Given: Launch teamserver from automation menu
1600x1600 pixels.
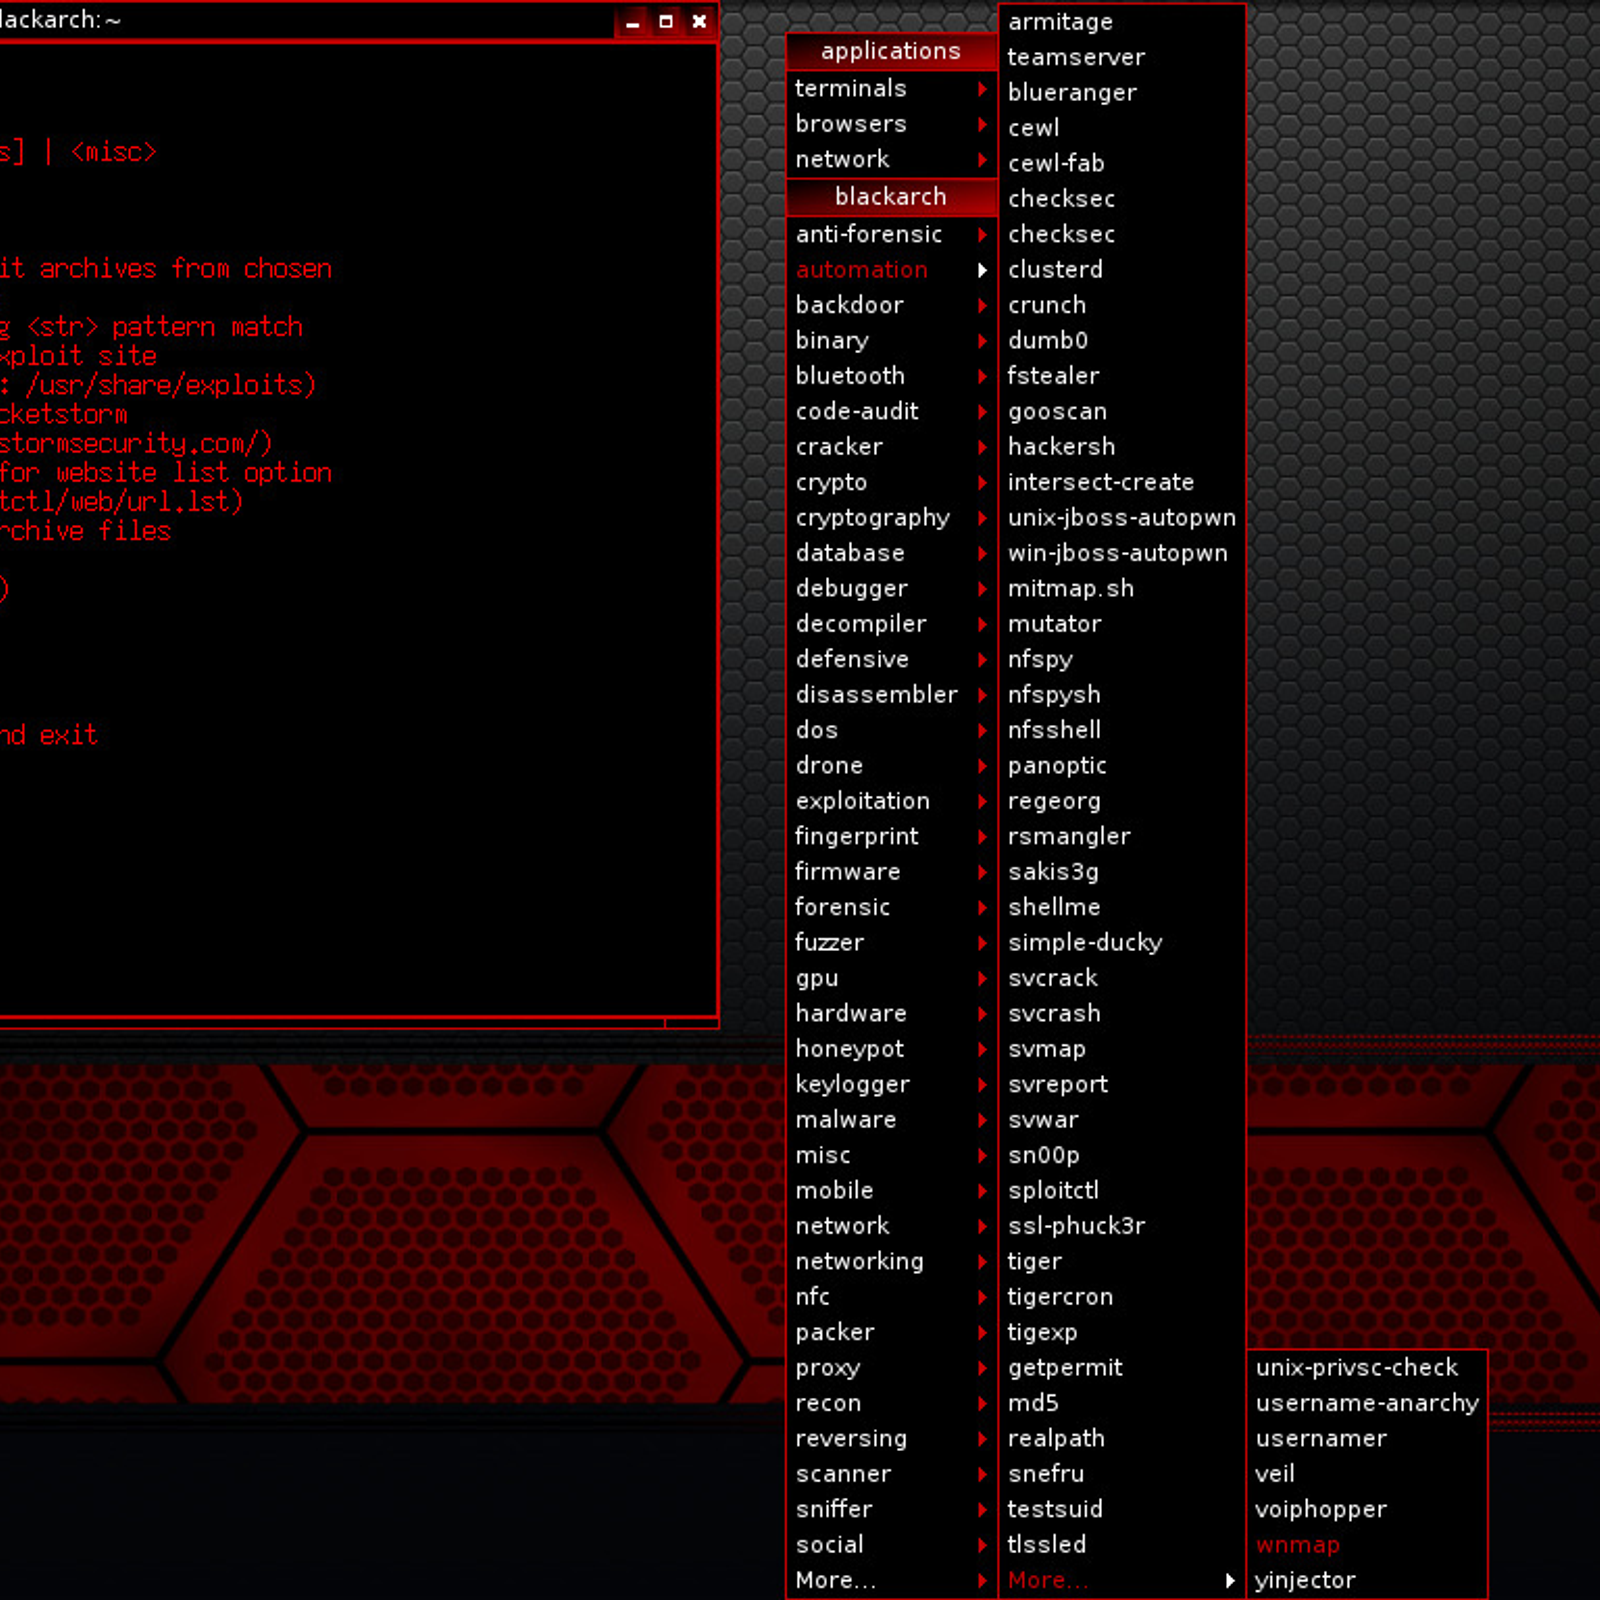Looking at the screenshot, I should (x=1122, y=58).
